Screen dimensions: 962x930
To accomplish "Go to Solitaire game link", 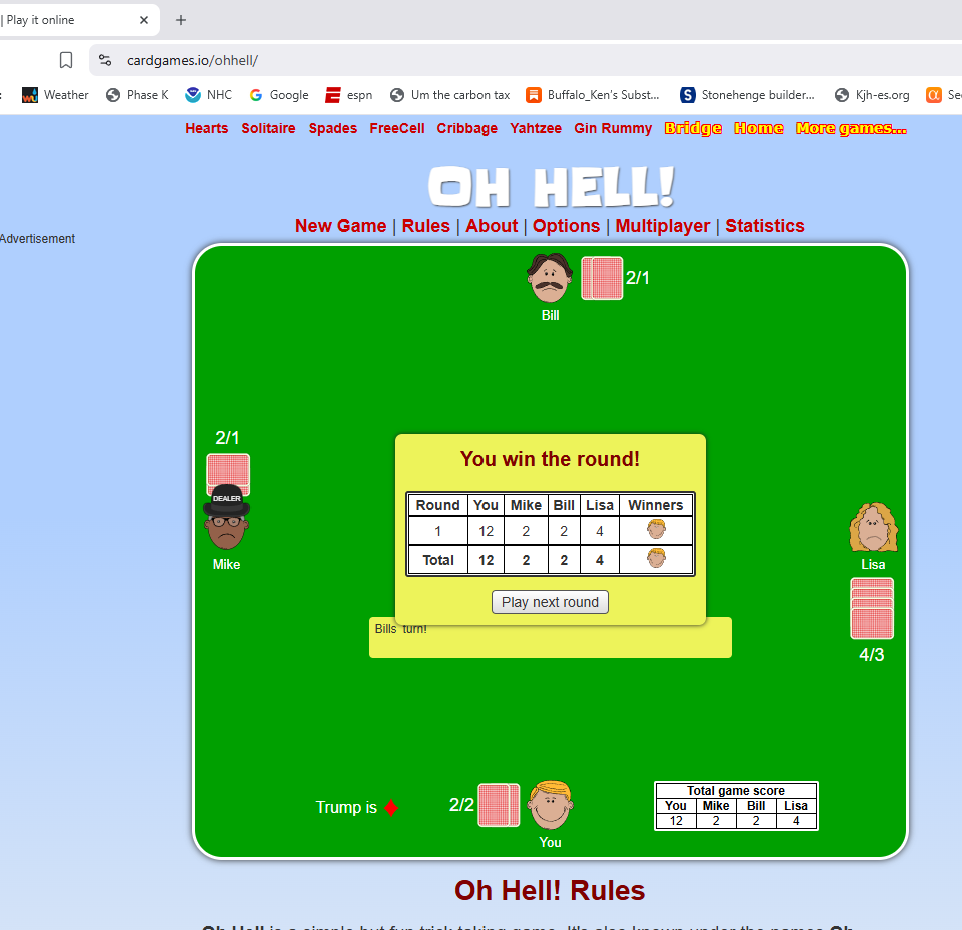I will click(268, 128).
